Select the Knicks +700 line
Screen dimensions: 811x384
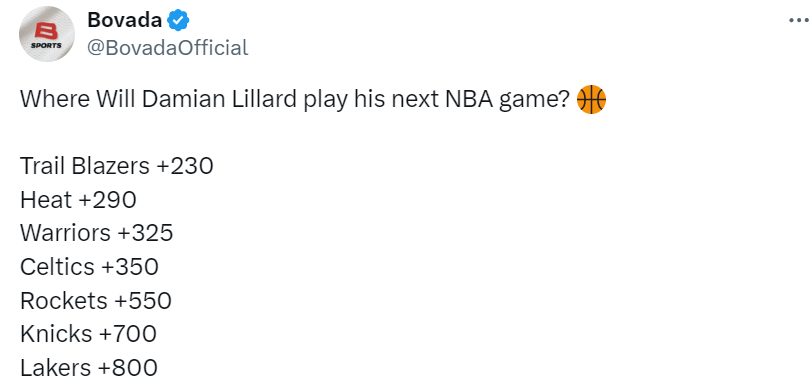click(88, 334)
